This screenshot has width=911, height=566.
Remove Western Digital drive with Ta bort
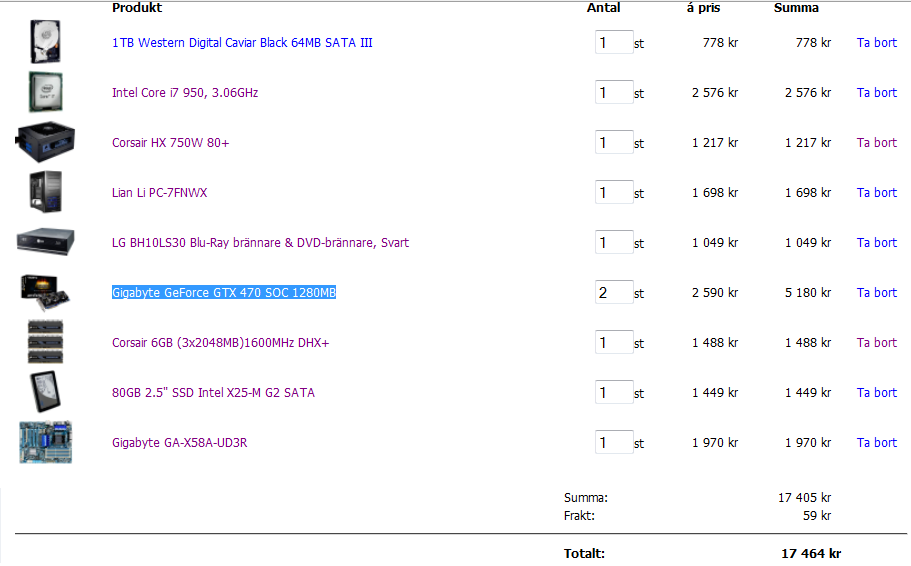tap(876, 43)
